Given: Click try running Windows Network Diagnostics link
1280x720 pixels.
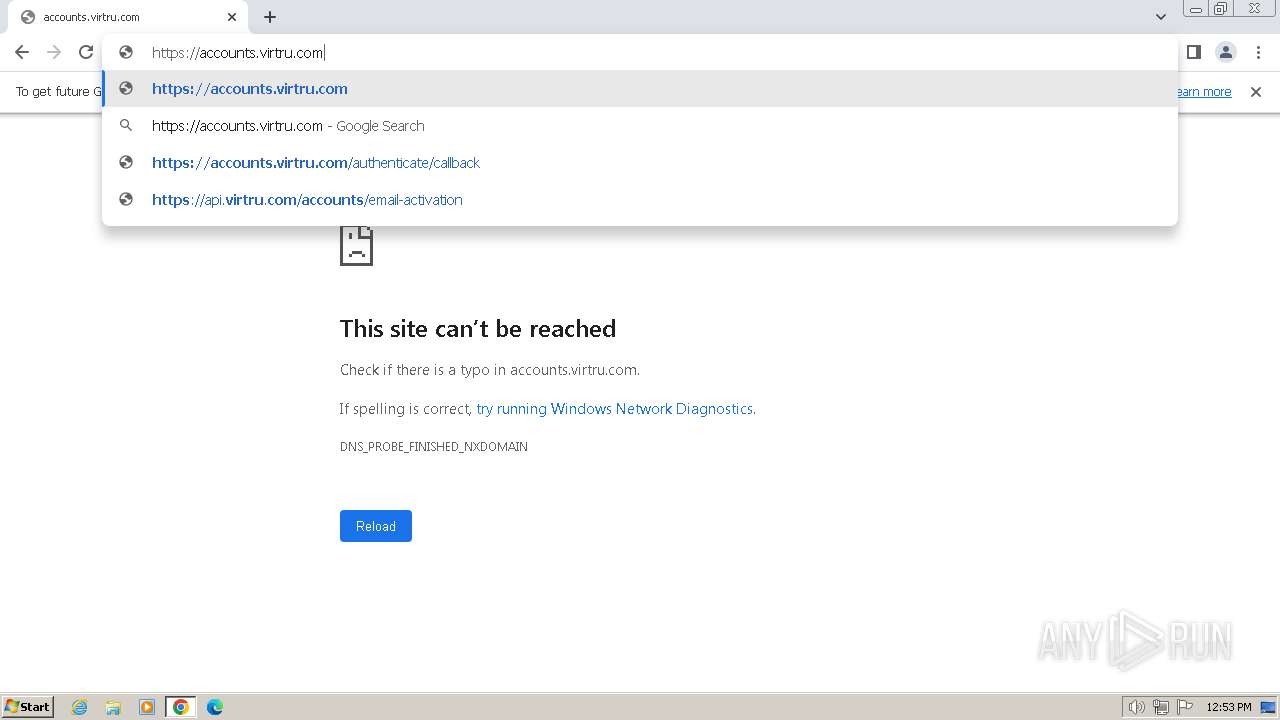Looking at the screenshot, I should (x=614, y=409).
